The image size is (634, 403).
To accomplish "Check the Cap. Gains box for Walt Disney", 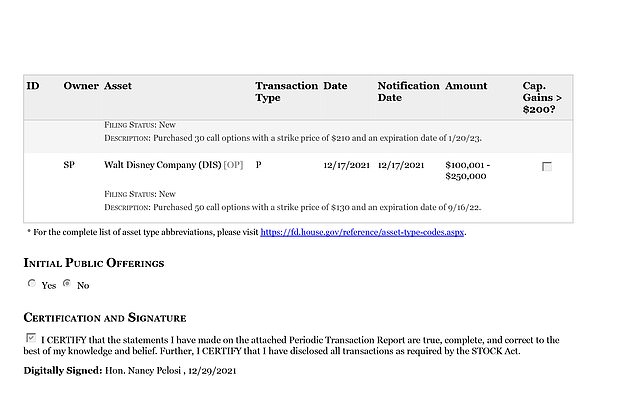I will 547,167.
